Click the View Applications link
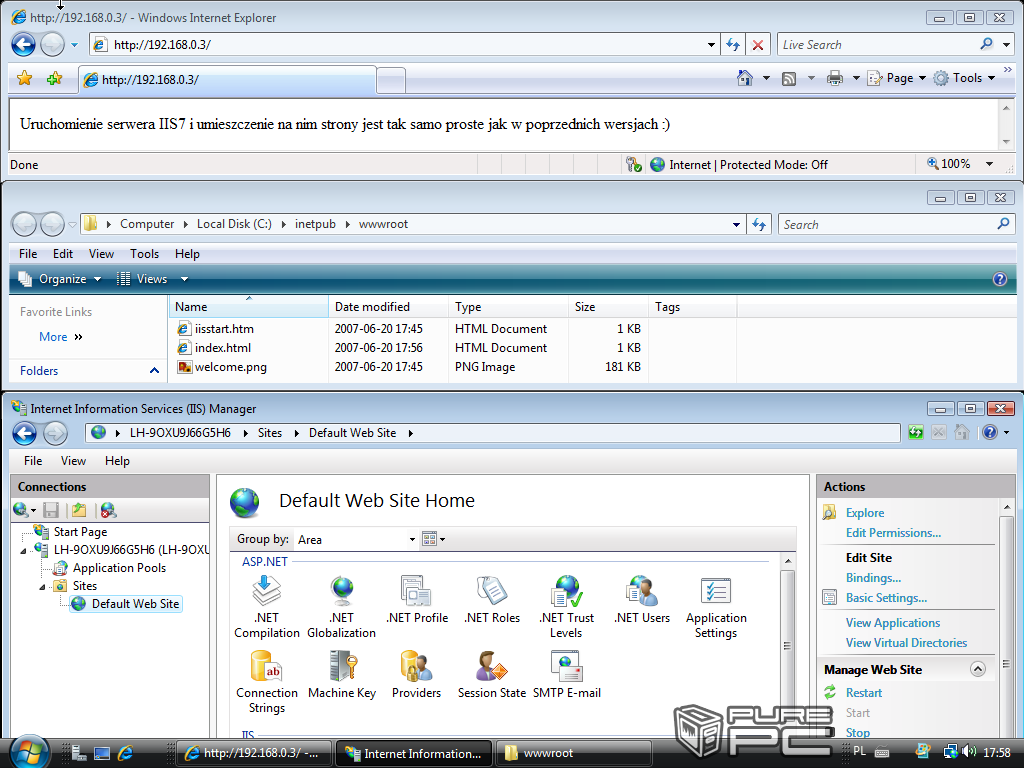This screenshot has height=768, width=1024. (x=893, y=623)
